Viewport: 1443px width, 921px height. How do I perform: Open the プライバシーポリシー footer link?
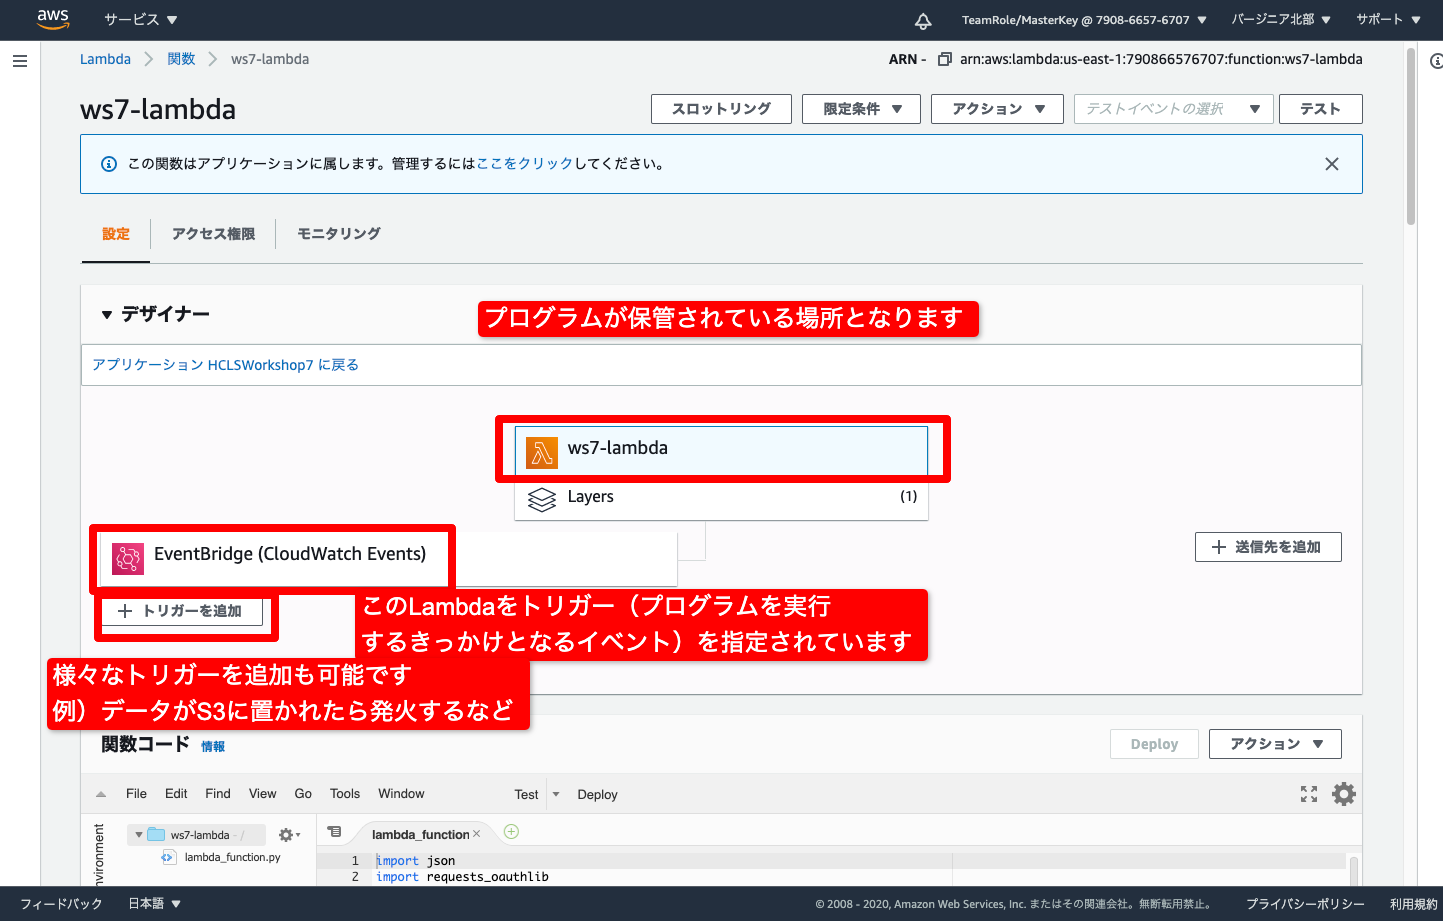[x=1305, y=904]
